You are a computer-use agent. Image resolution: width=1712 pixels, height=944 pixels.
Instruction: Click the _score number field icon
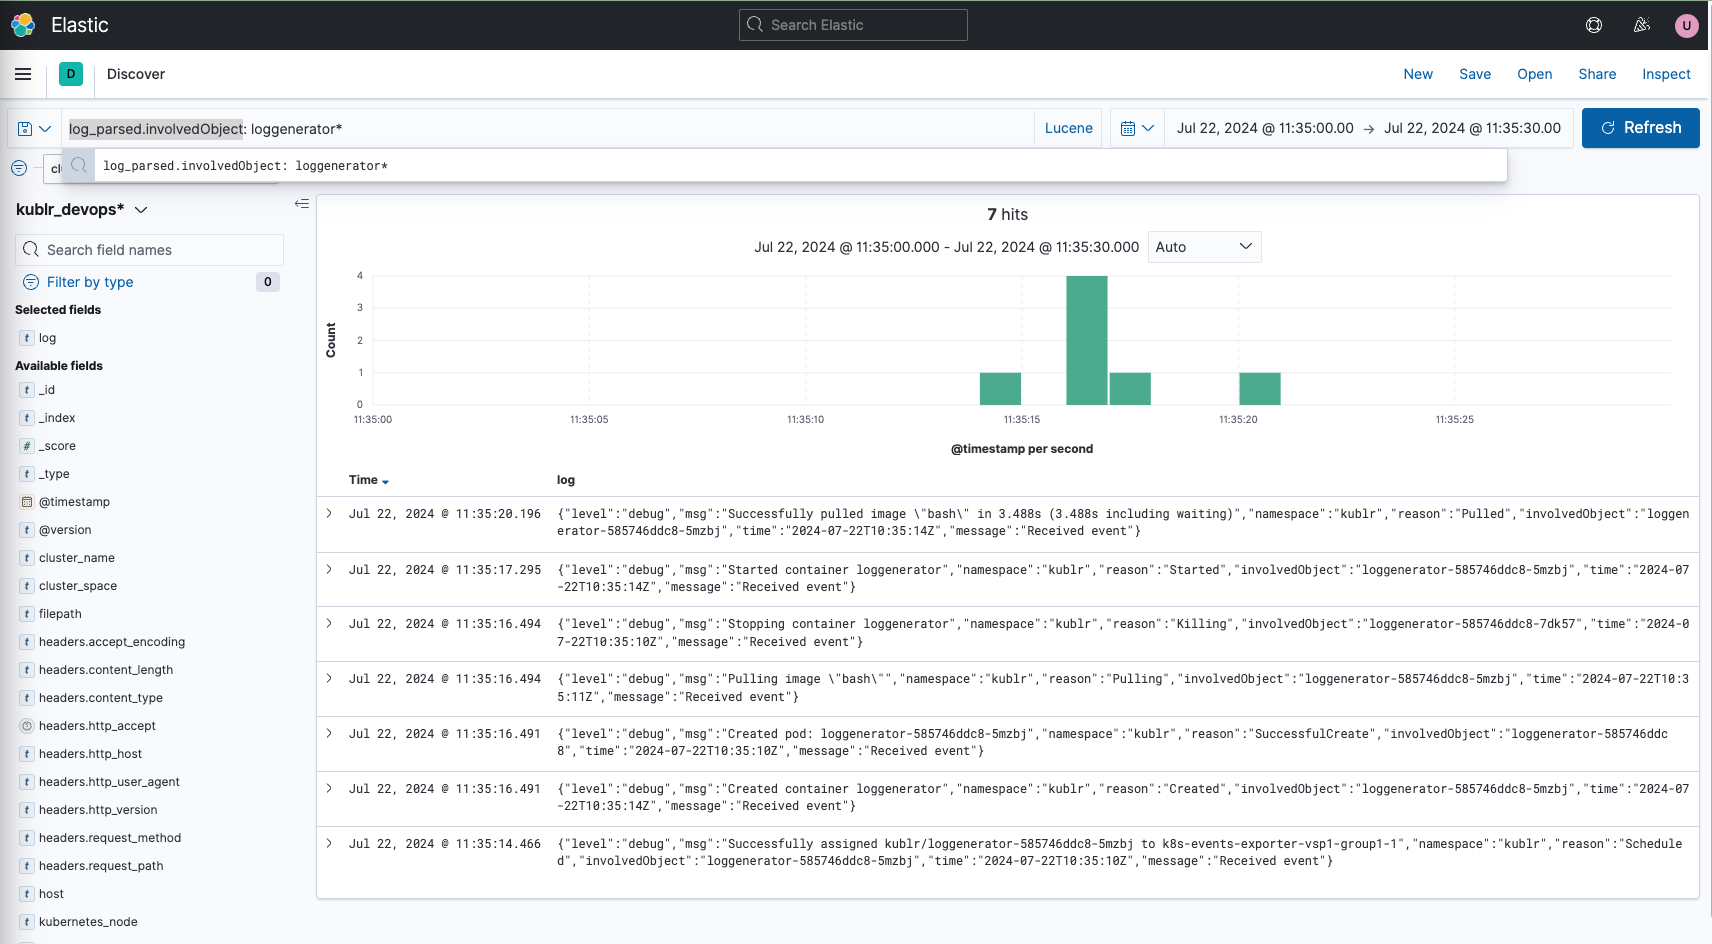click(27, 446)
